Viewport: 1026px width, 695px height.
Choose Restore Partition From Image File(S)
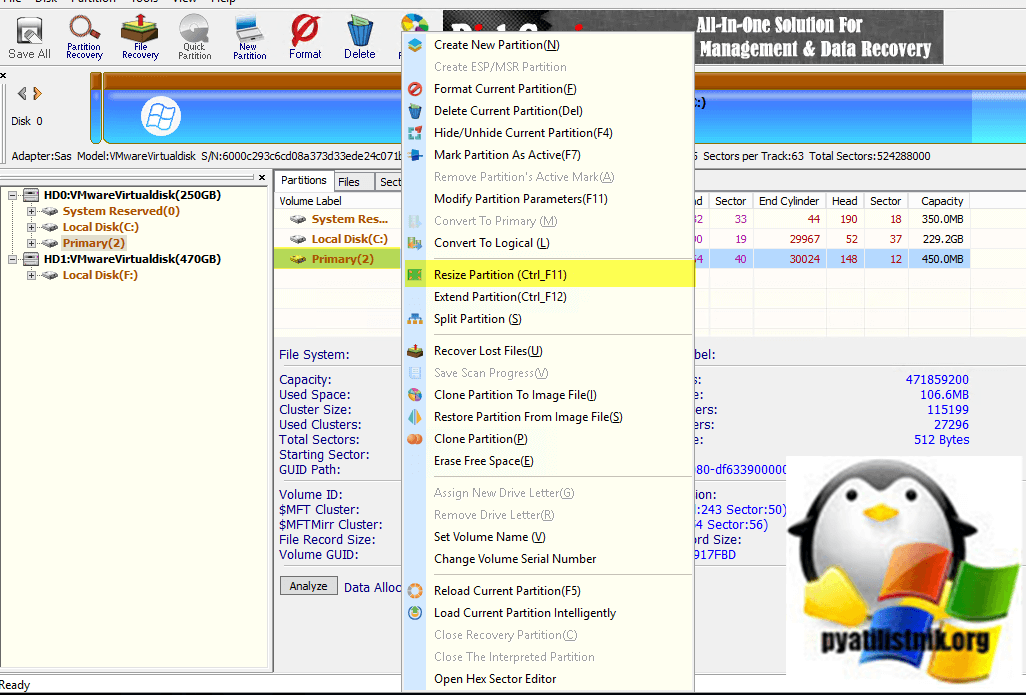pyautogui.click(x=548, y=417)
